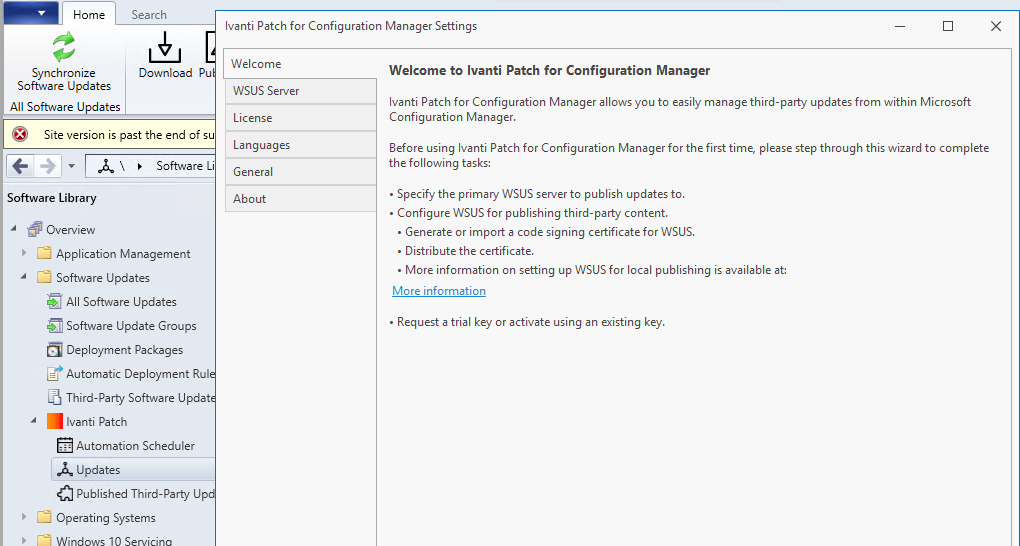Open Automation Scheduler under Ivanti Patch
This screenshot has height=546, width=1020.
point(135,446)
